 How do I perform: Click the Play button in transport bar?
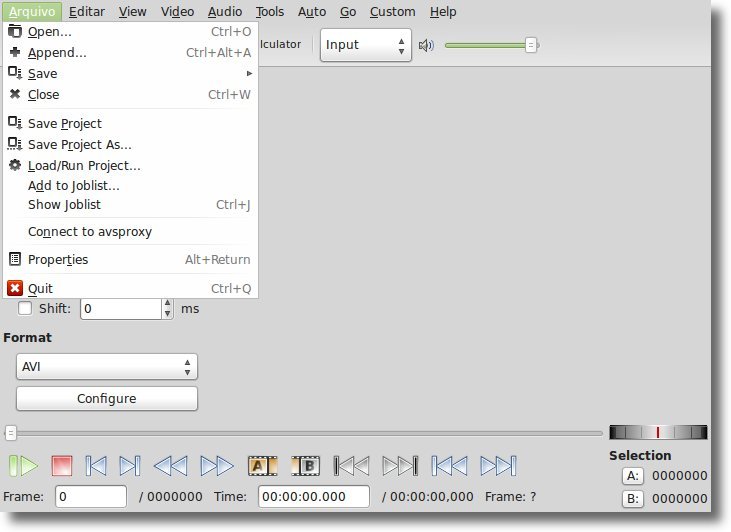pyautogui.click(x=23, y=466)
